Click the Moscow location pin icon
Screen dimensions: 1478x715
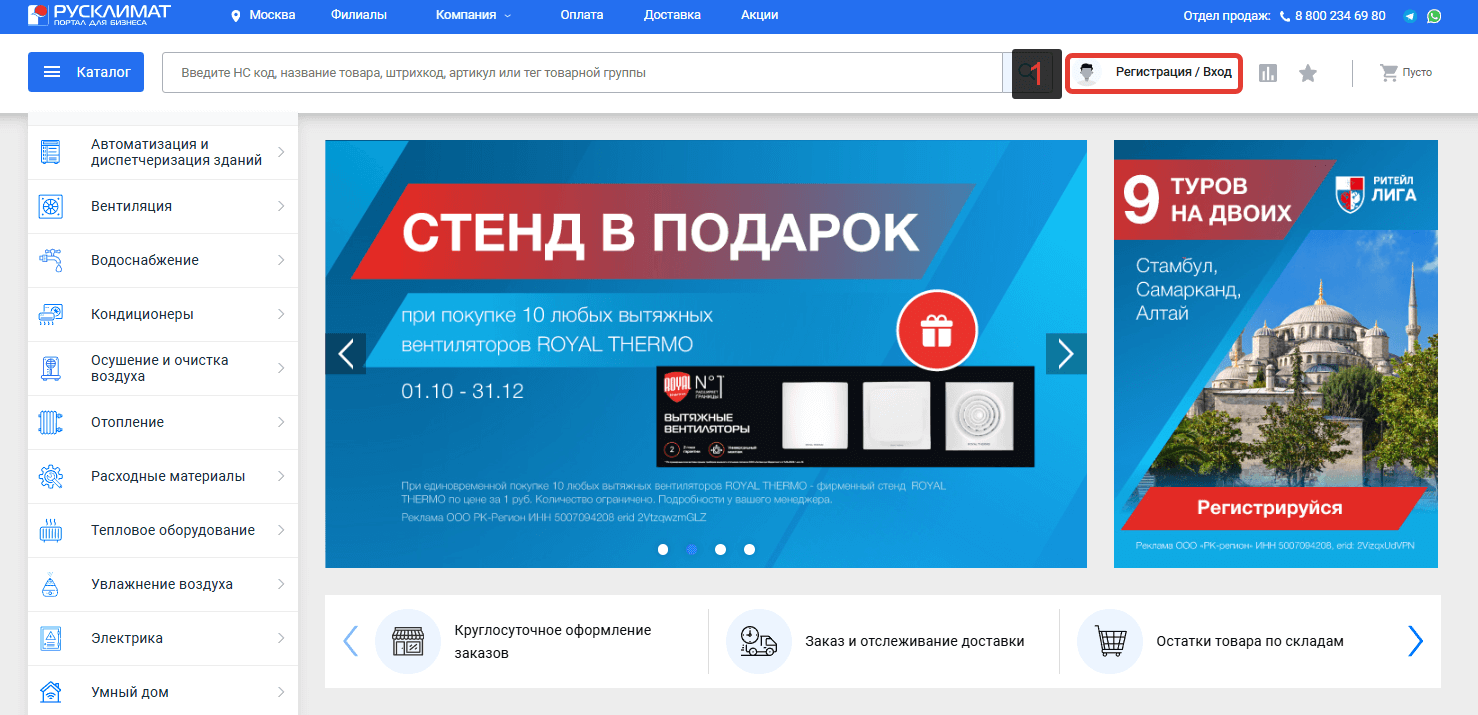point(236,16)
